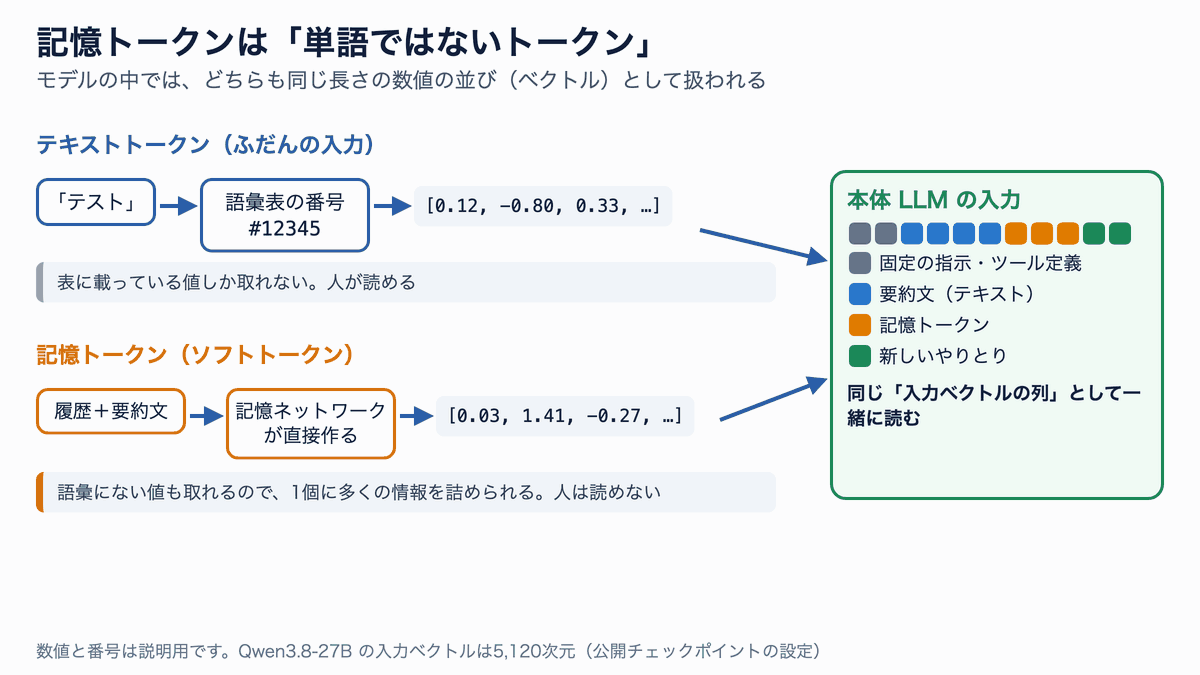Click the note starting with 語彙にない値も取れるので

[x=406, y=492]
